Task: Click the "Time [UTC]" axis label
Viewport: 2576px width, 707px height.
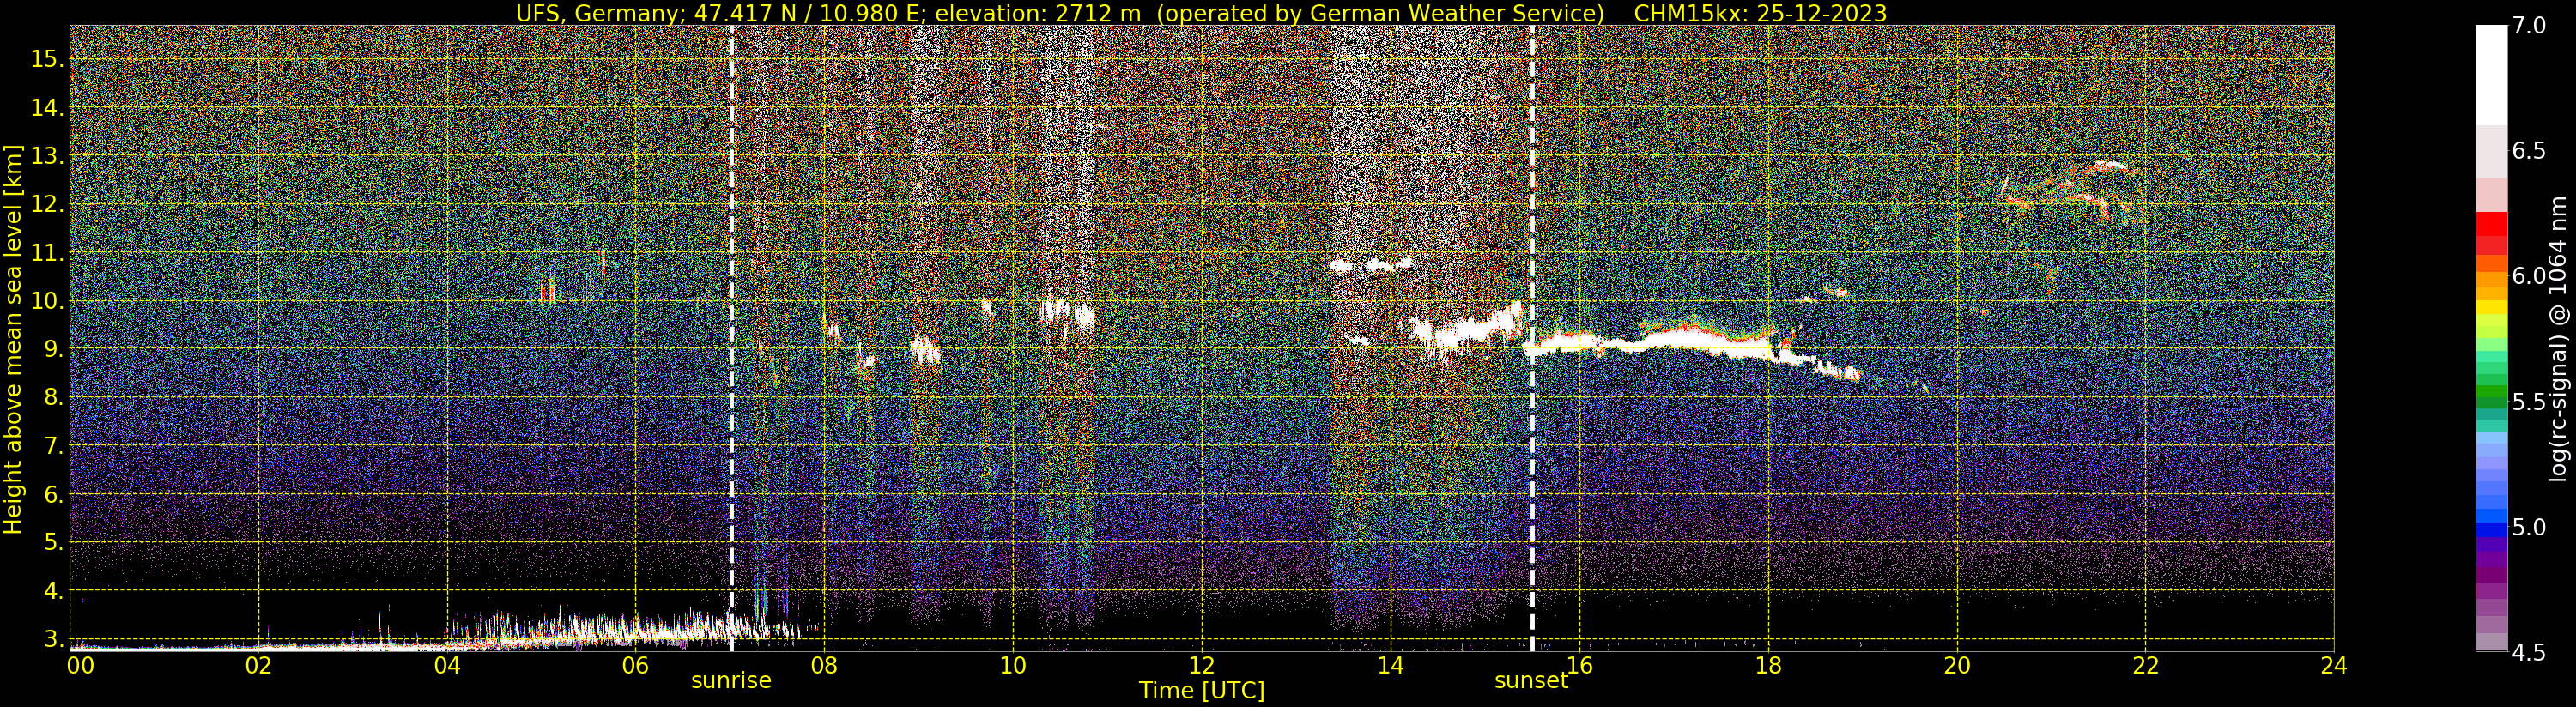Action: (1202, 691)
